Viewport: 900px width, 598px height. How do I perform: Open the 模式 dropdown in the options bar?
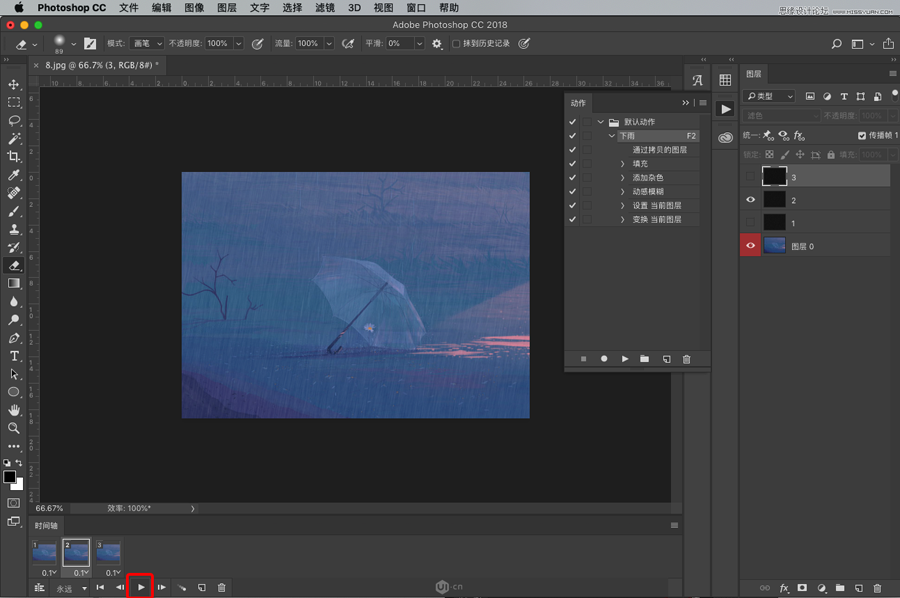(x=147, y=44)
